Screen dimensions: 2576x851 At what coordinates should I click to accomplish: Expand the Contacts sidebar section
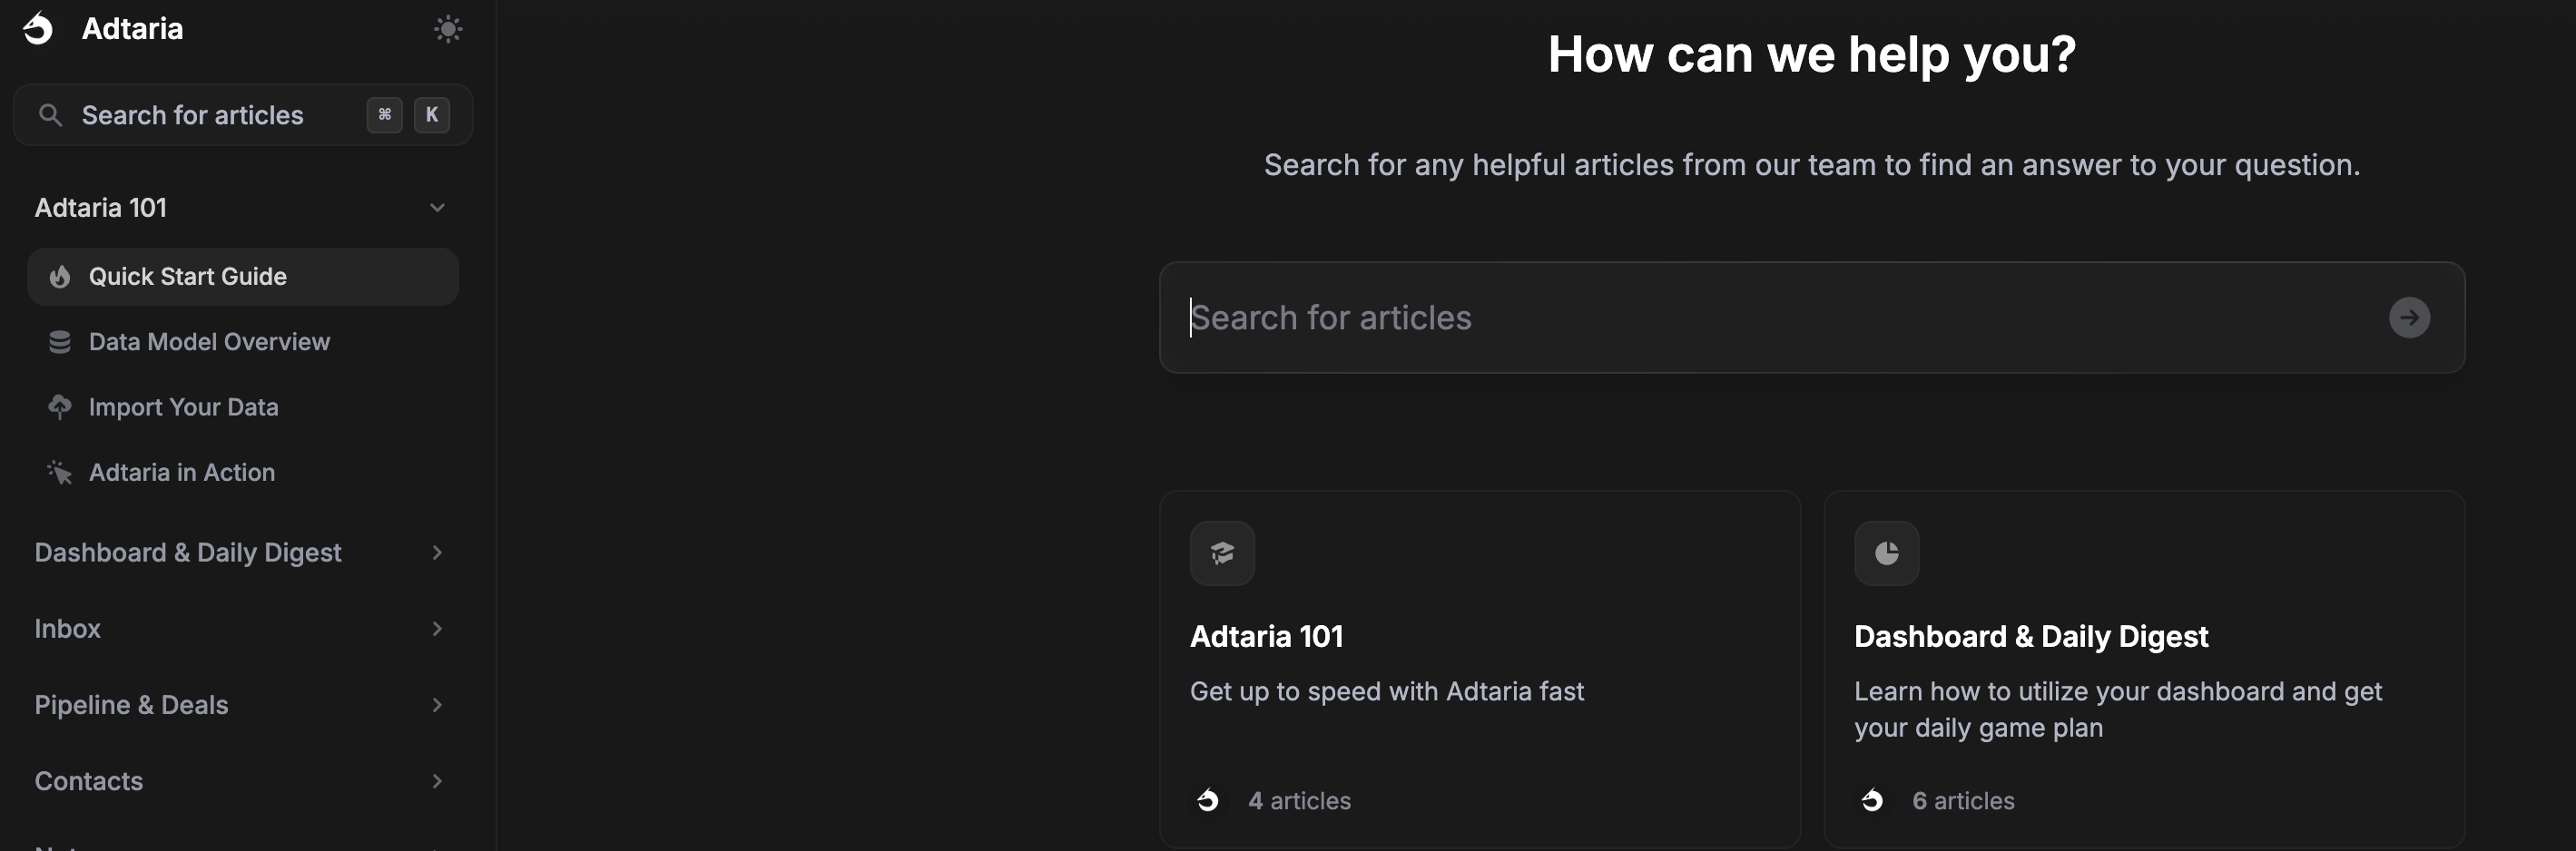coord(437,781)
